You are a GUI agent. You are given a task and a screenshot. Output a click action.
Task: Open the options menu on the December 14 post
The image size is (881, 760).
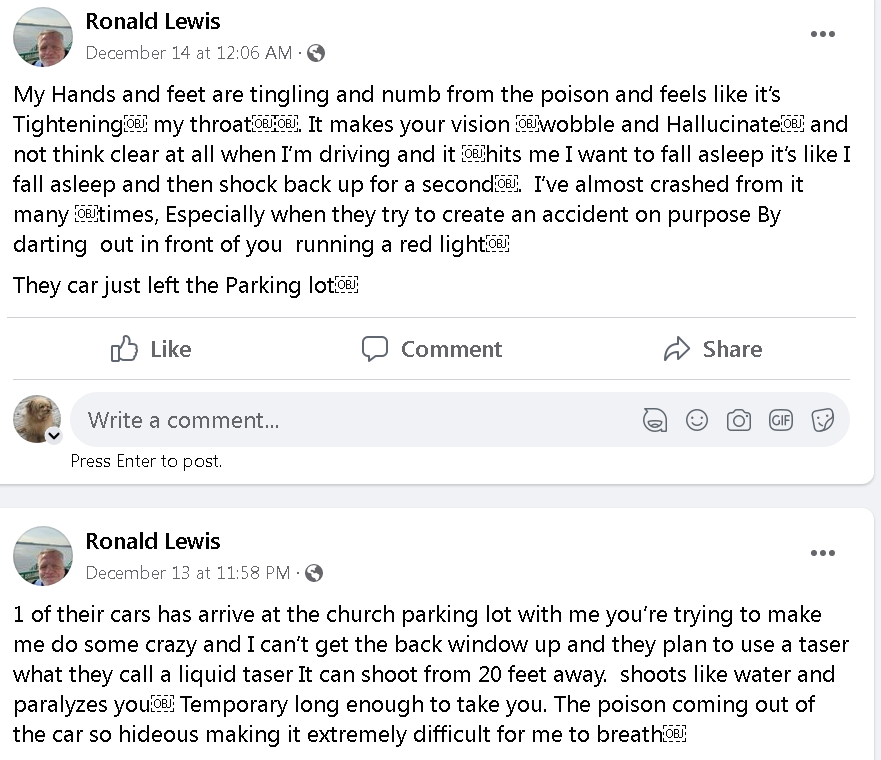coord(823,34)
